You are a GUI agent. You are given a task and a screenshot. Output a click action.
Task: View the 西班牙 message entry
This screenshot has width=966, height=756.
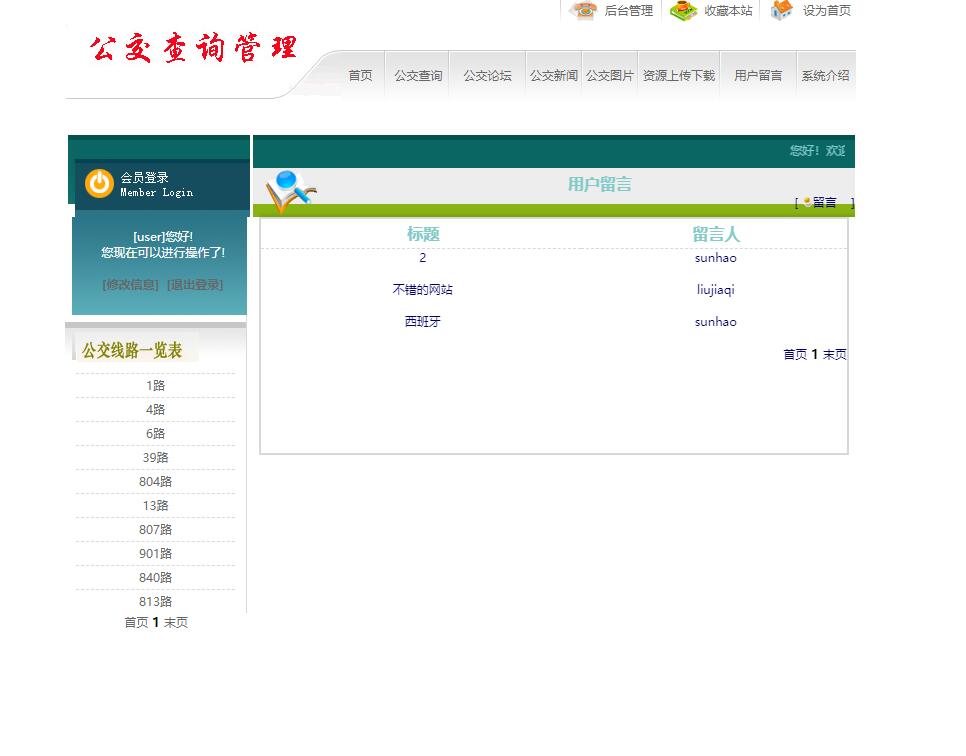click(422, 322)
